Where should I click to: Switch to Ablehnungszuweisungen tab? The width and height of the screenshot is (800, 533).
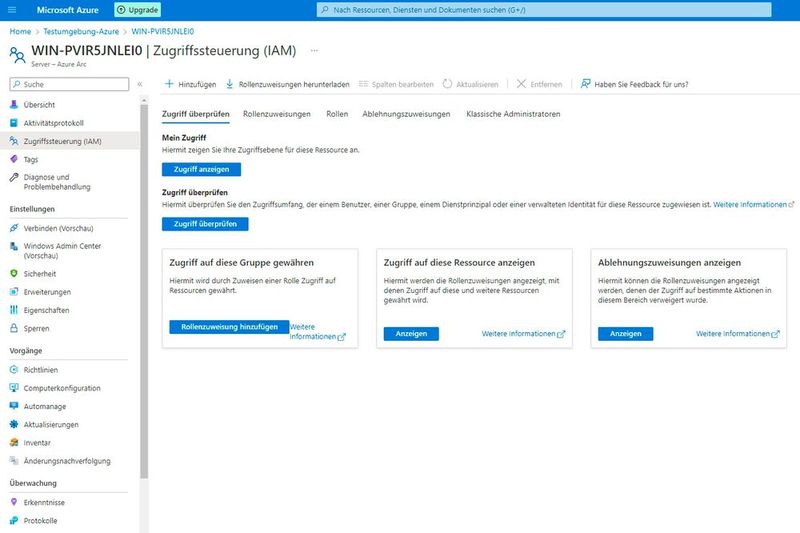tap(406, 114)
